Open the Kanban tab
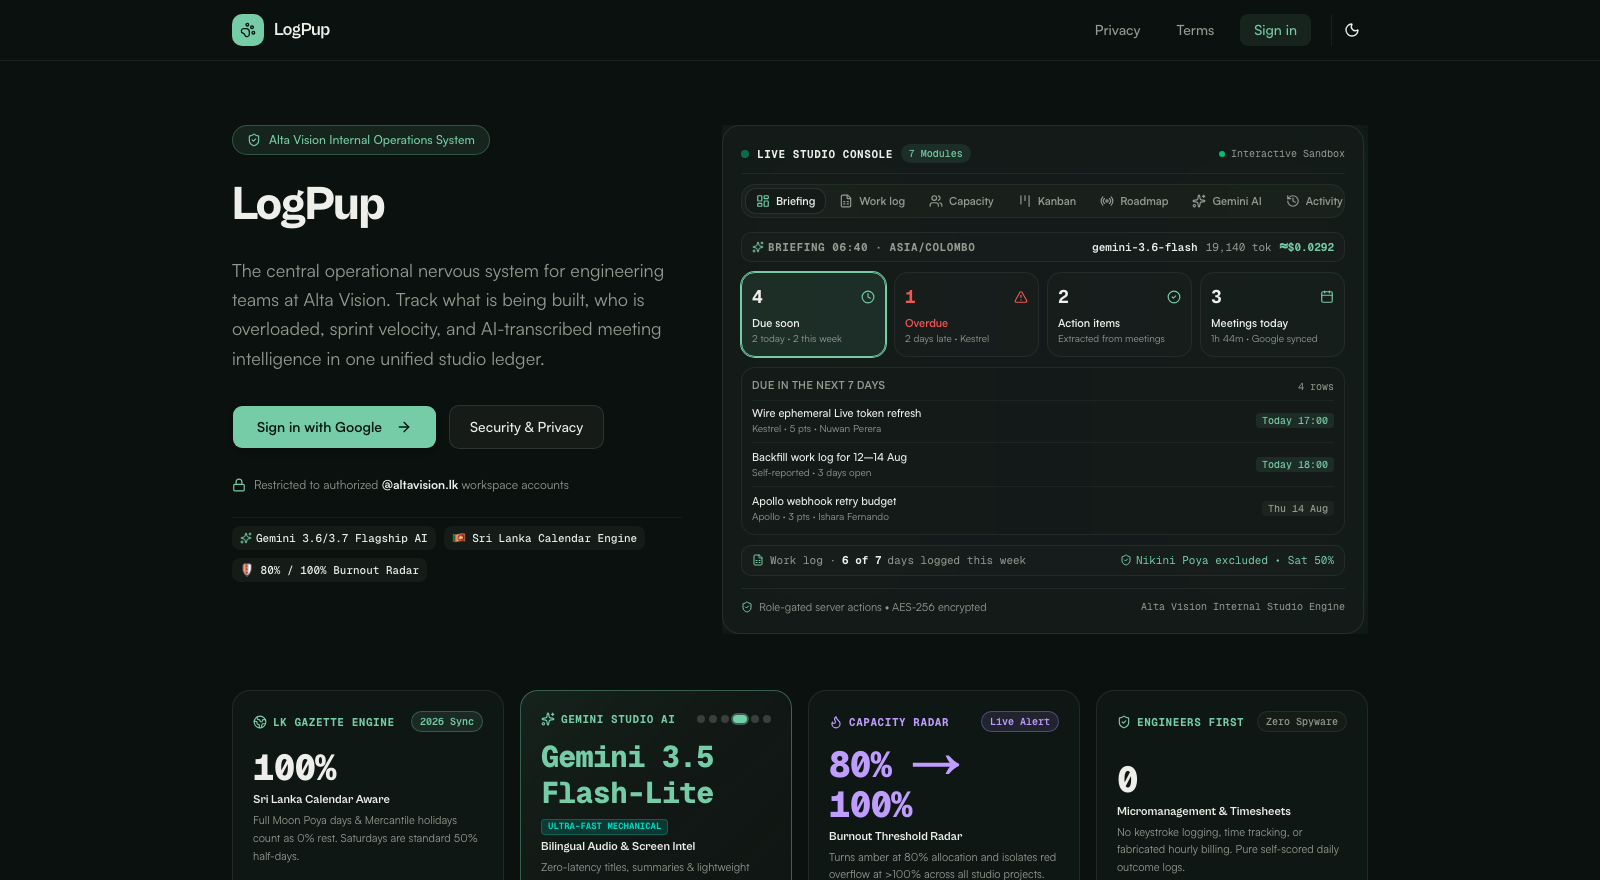Screen dimensions: 1600x880 [x=1047, y=201]
